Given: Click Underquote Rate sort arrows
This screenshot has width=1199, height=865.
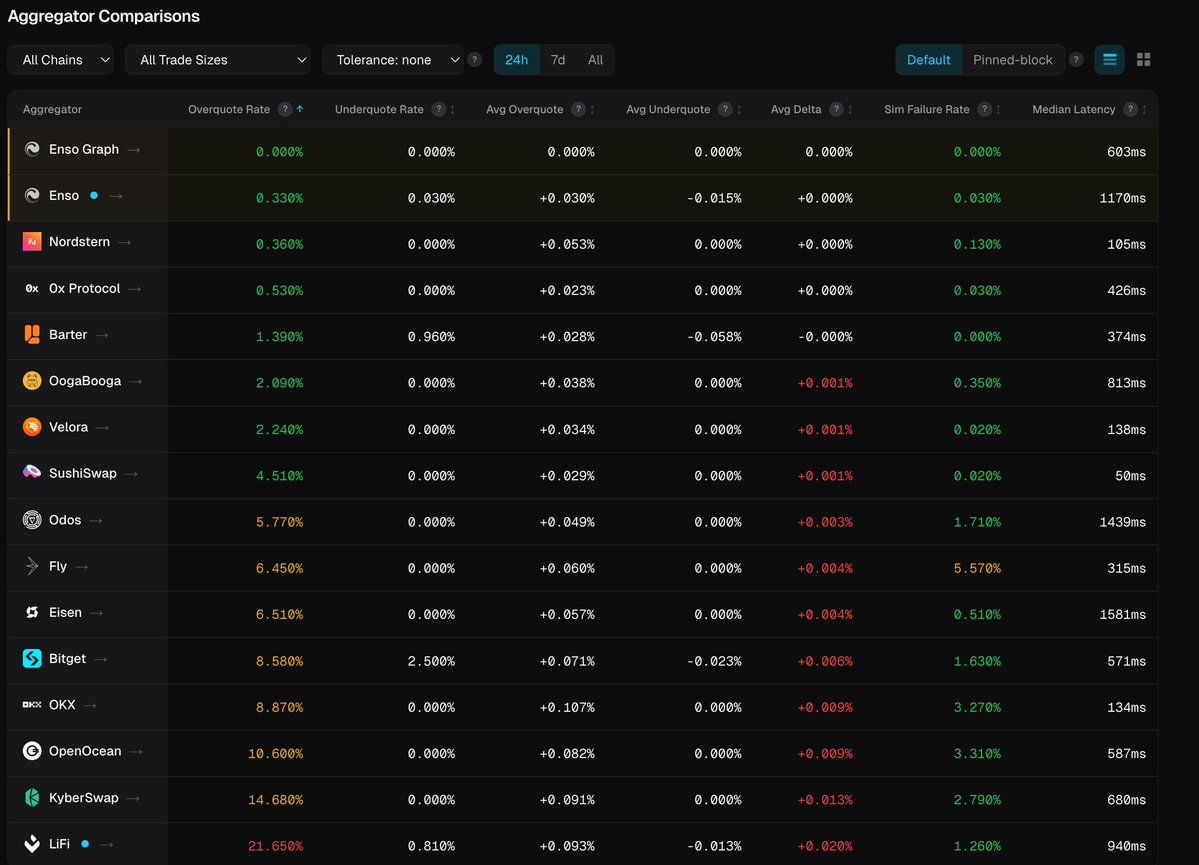Looking at the screenshot, I should coord(453,109).
